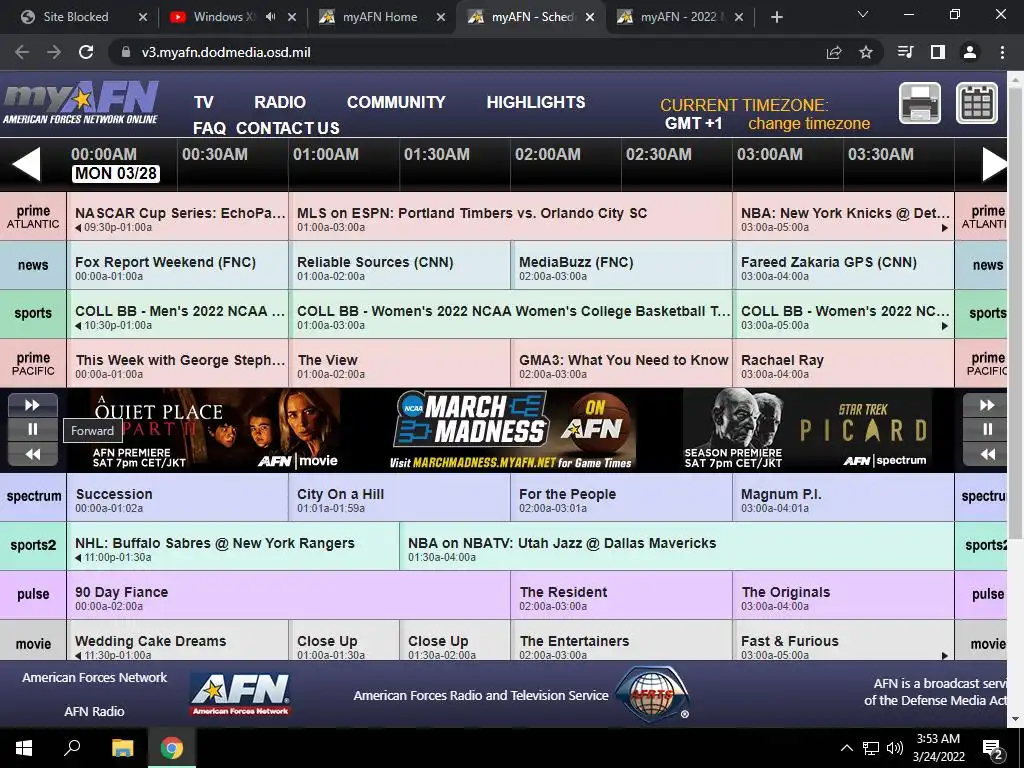Open the tab search dropdown chevron
Image resolution: width=1024 pixels, height=768 pixels.
click(x=863, y=14)
